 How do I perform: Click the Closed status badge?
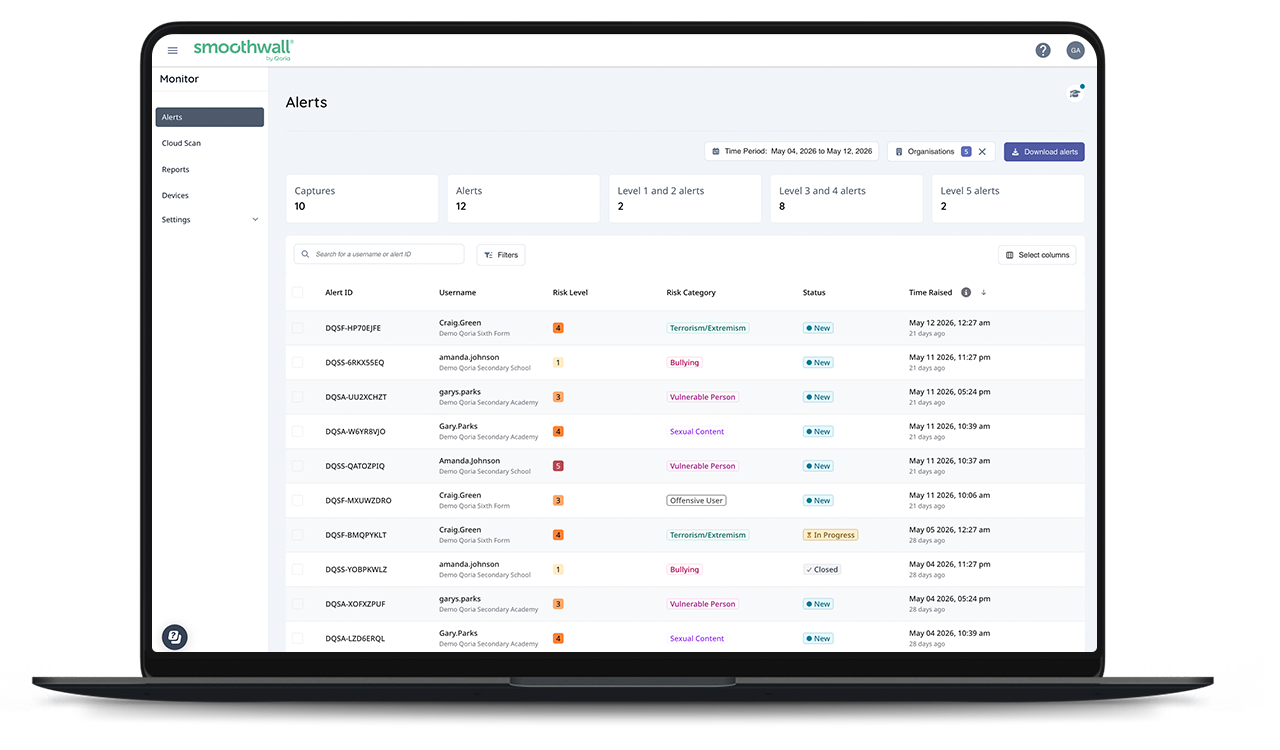(822, 569)
